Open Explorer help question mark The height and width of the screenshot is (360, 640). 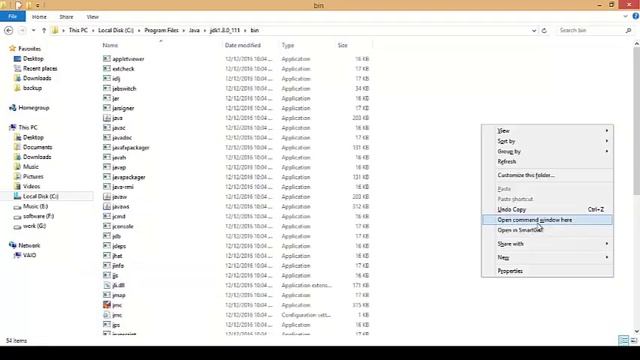[x=636, y=16]
